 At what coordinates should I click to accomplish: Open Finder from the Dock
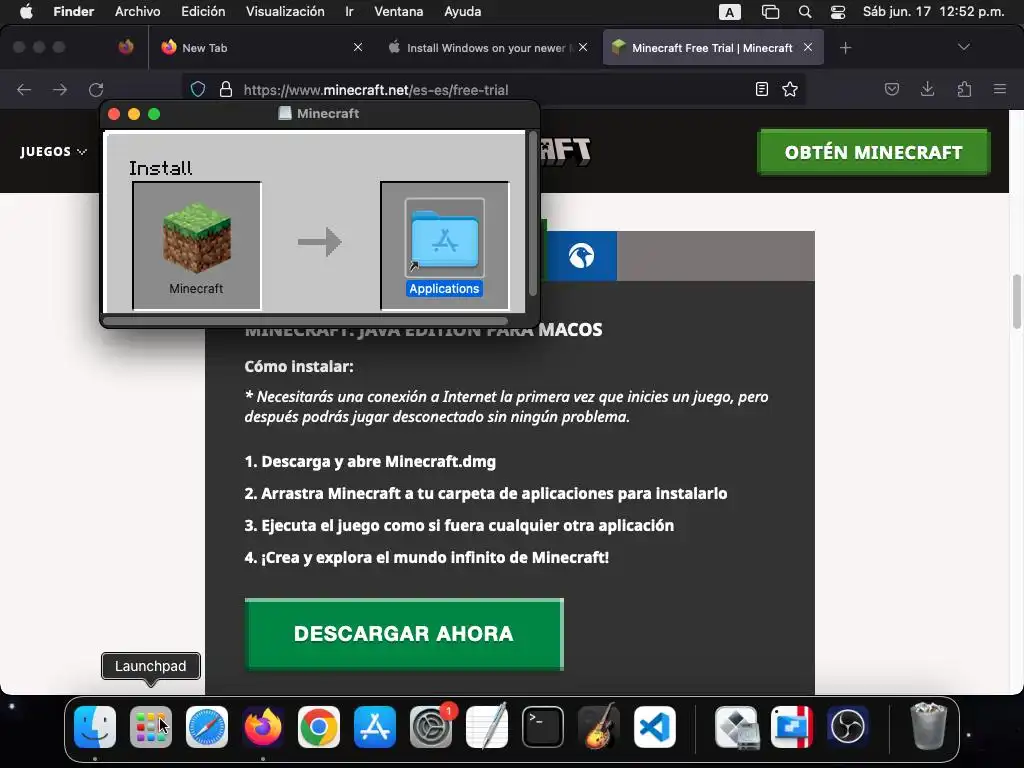[x=95, y=727]
